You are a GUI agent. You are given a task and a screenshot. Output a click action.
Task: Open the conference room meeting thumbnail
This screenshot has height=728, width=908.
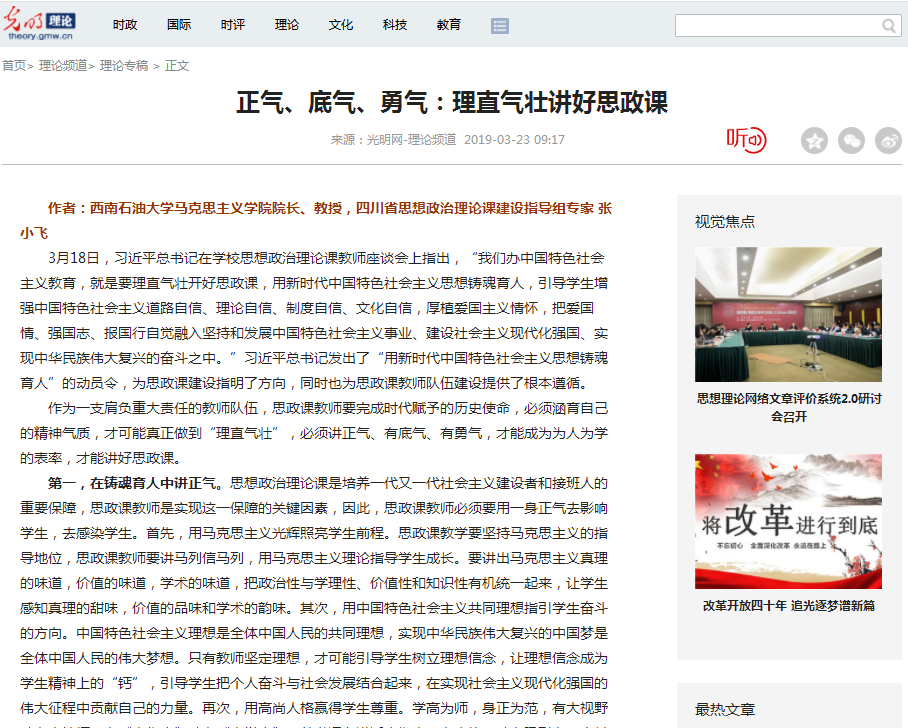pos(788,314)
